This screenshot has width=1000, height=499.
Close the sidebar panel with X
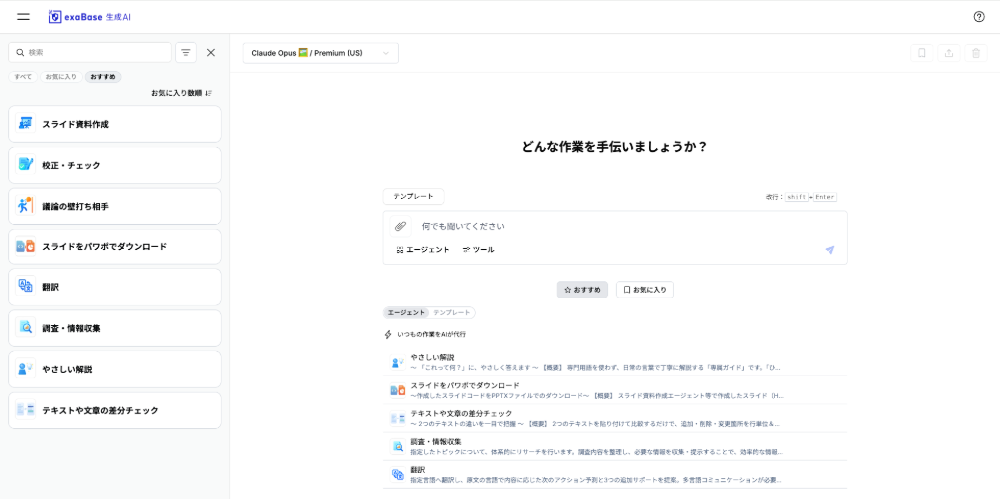(x=211, y=52)
